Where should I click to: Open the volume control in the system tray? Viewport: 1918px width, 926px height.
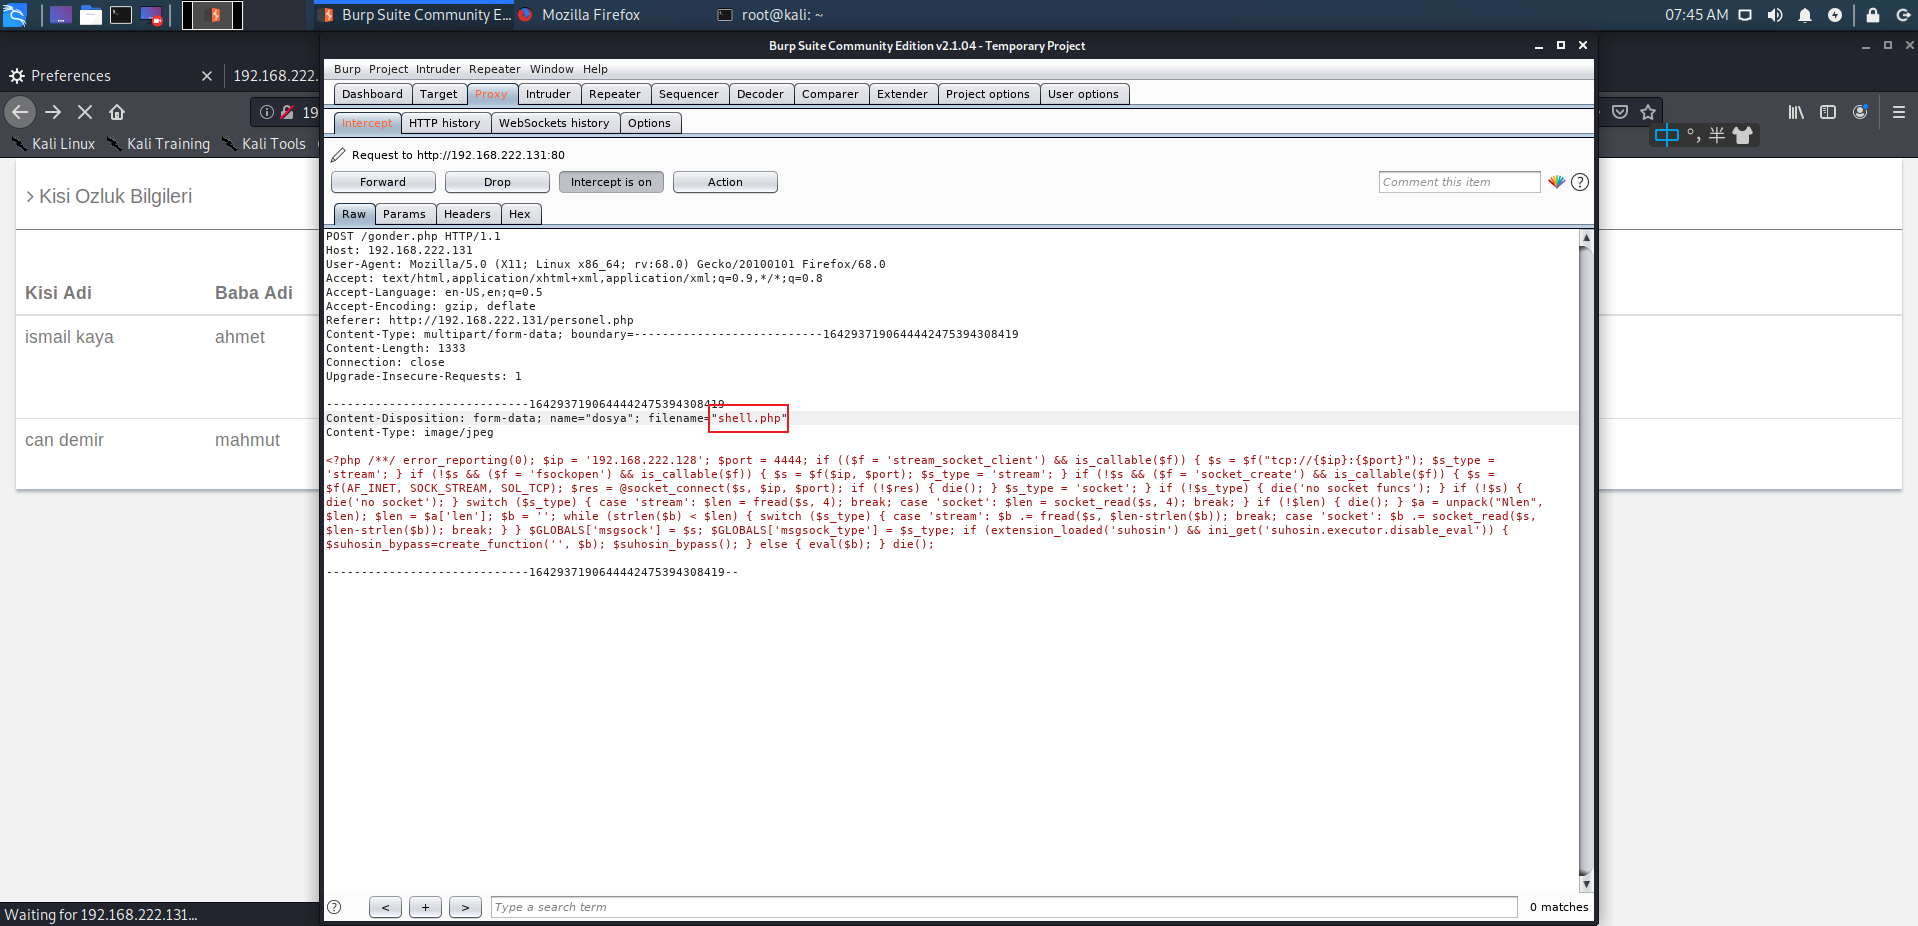1775,15
